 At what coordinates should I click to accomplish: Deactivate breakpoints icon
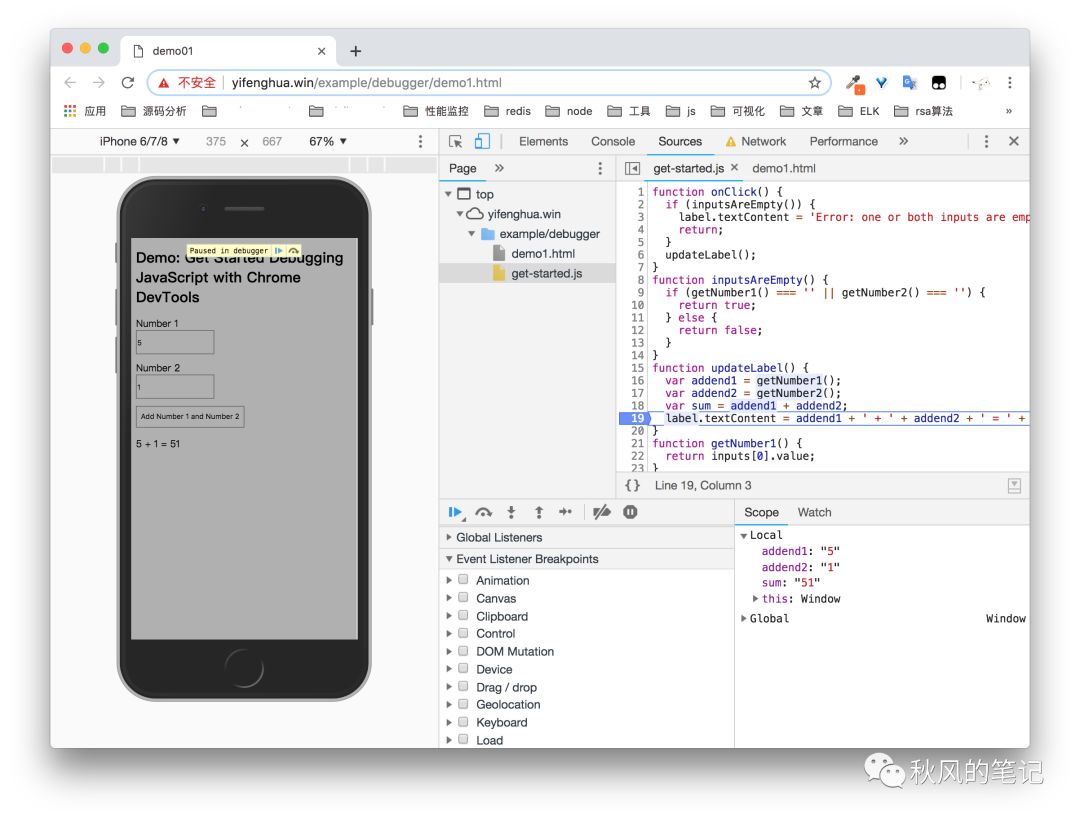coord(601,512)
